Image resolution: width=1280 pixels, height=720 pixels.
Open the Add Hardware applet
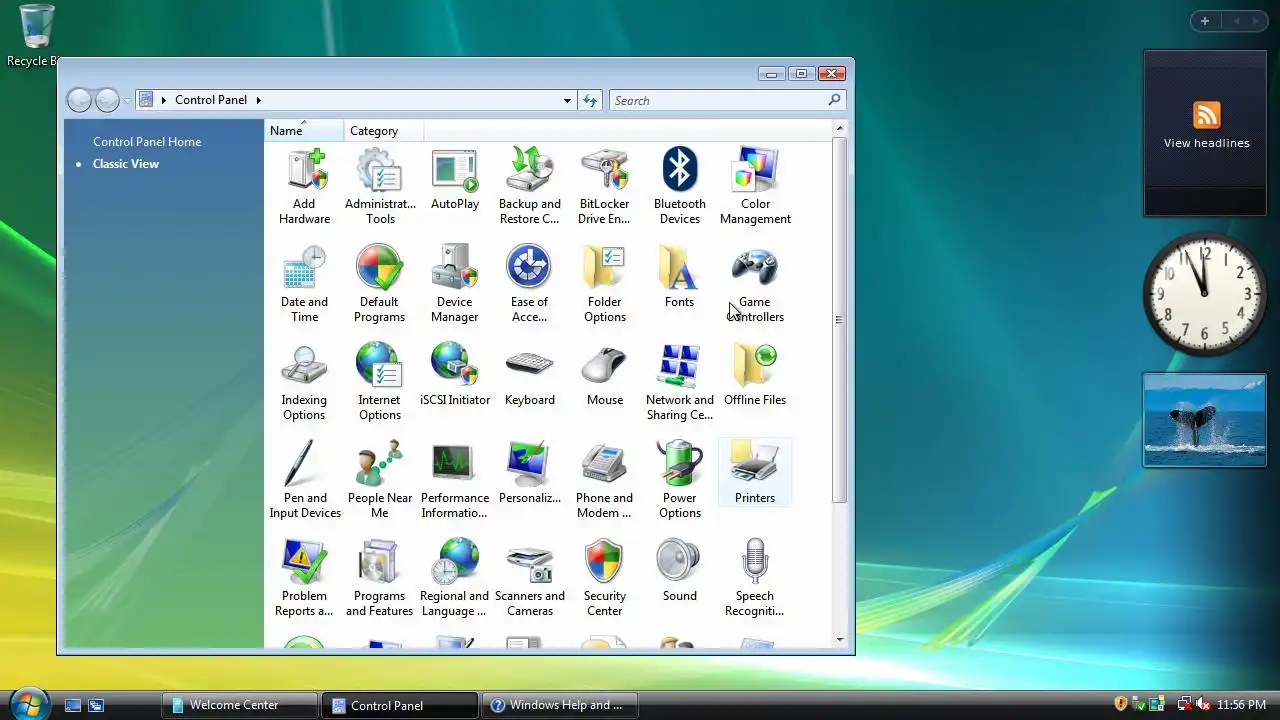click(x=304, y=186)
